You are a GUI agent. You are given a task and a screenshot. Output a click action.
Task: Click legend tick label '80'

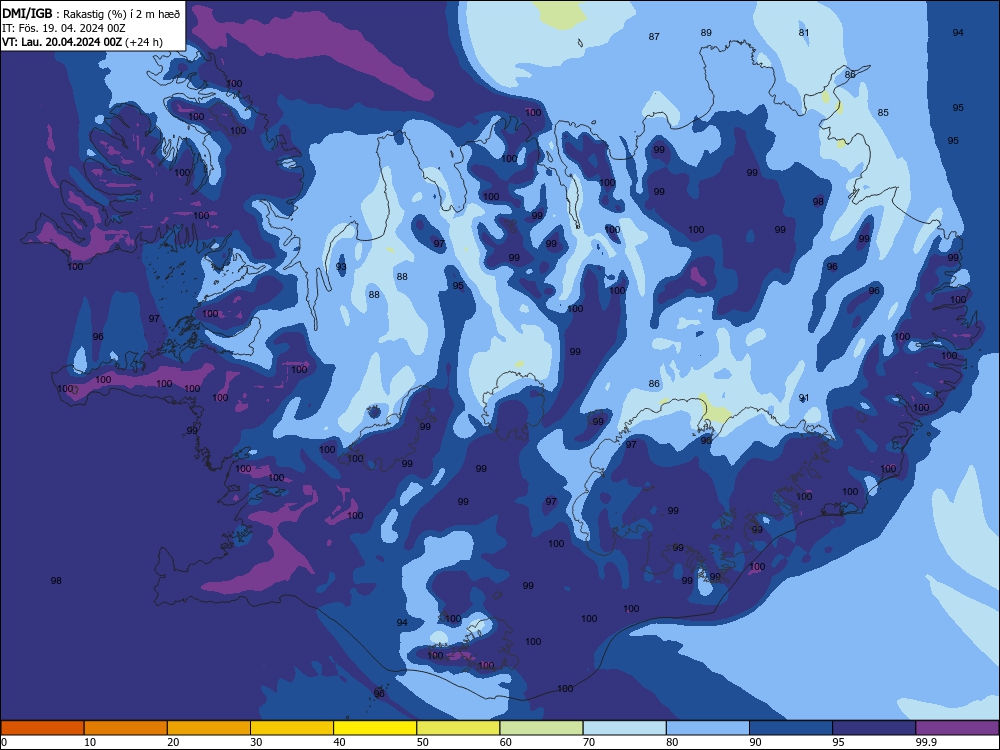[672, 742]
